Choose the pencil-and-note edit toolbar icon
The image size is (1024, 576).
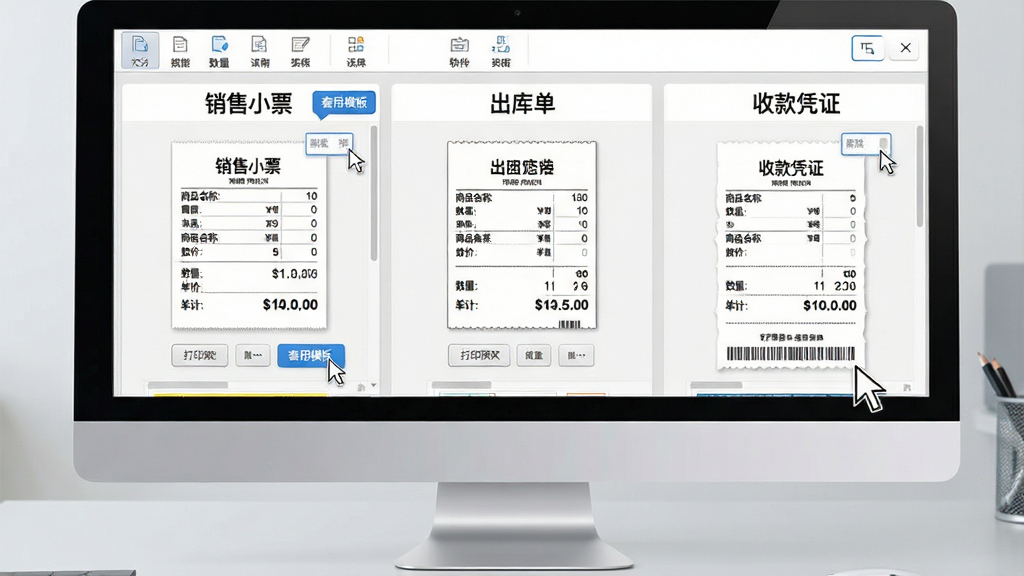300,51
